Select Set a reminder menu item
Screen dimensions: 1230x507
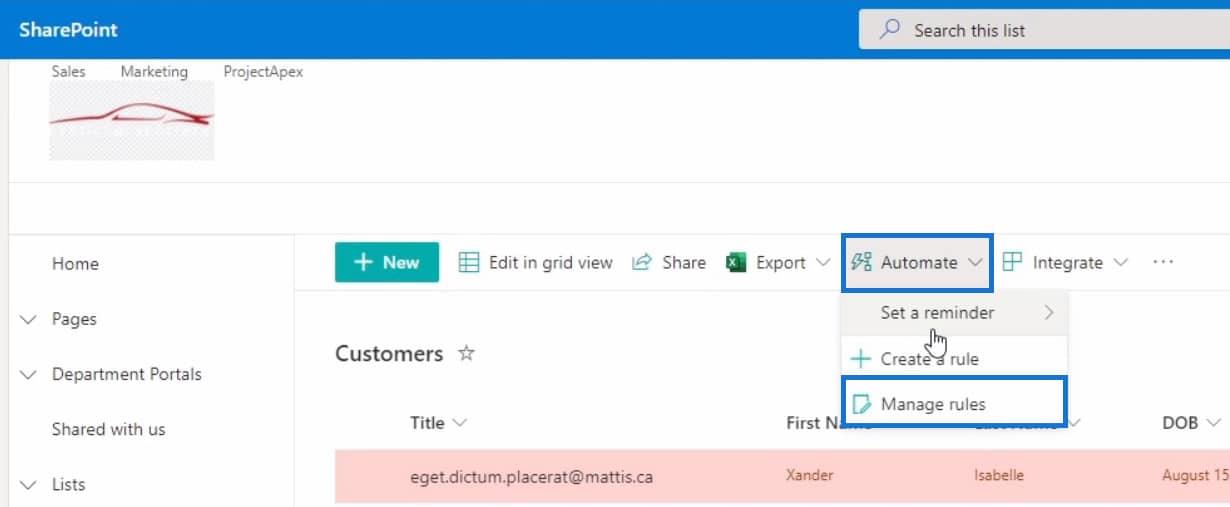coord(955,312)
